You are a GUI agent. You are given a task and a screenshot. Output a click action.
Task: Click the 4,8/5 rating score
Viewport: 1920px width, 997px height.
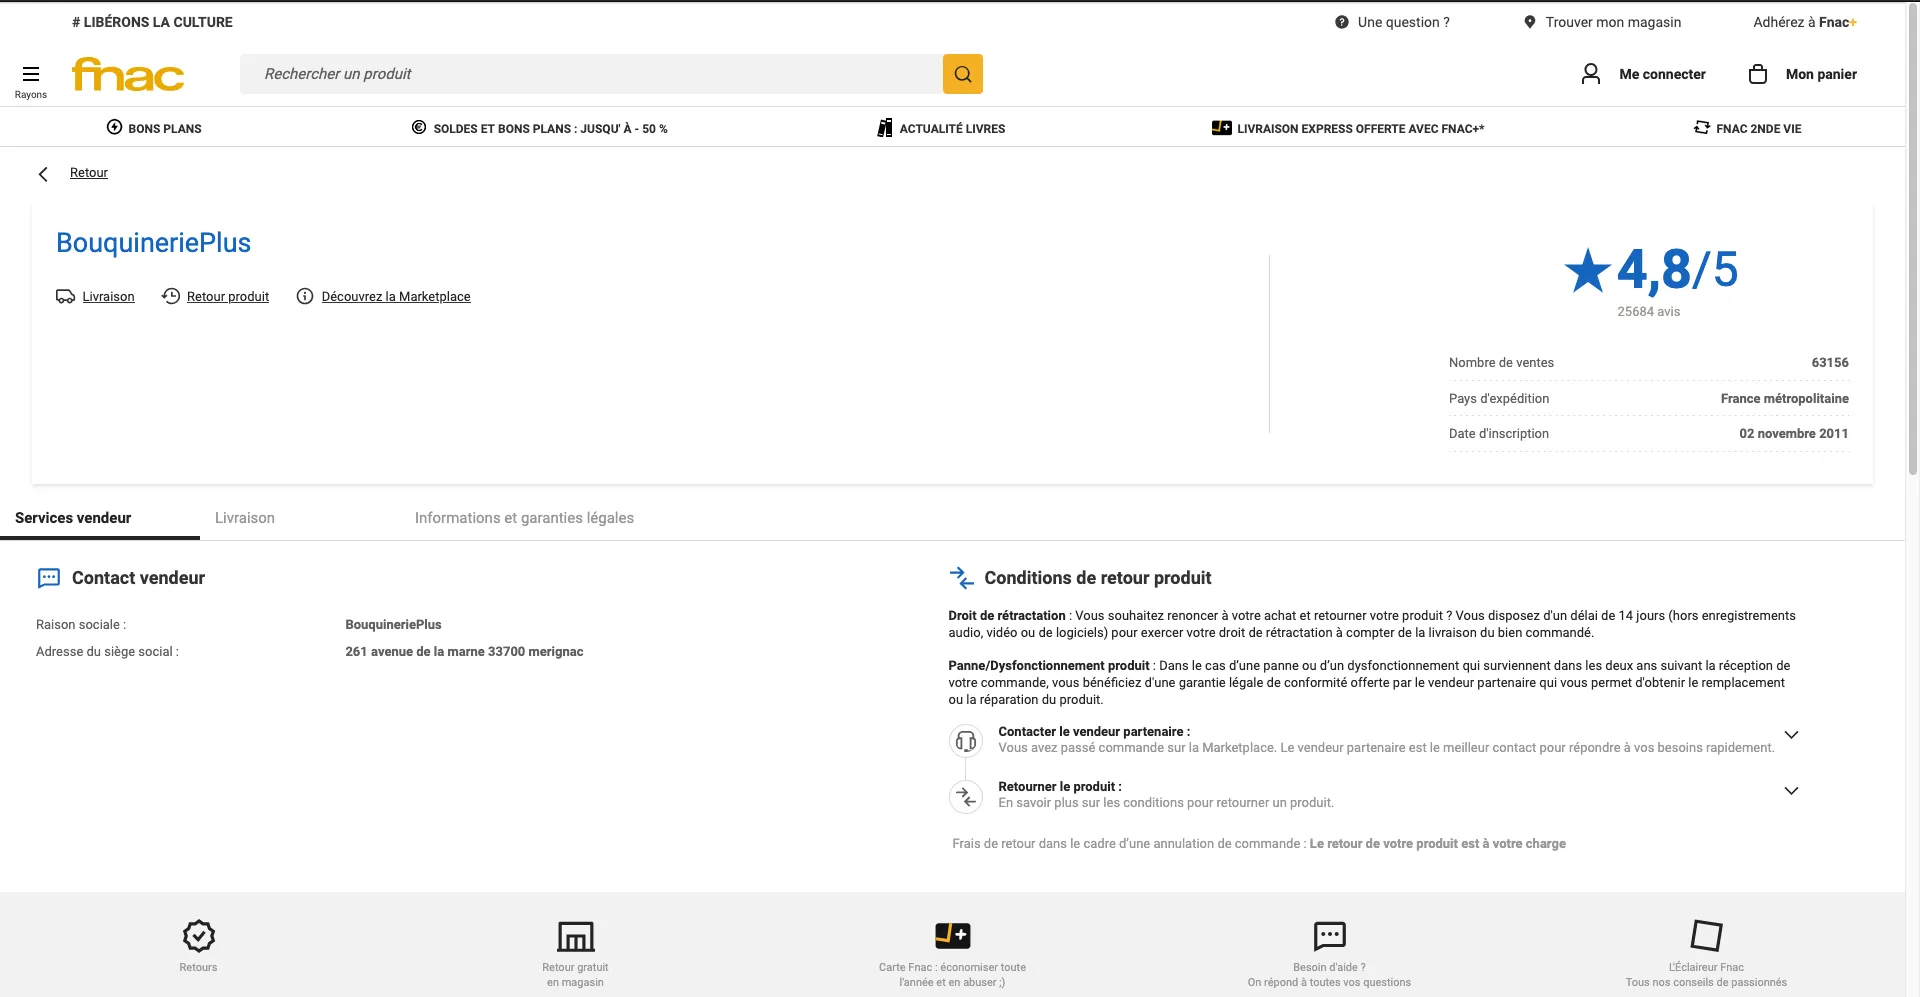point(1678,270)
